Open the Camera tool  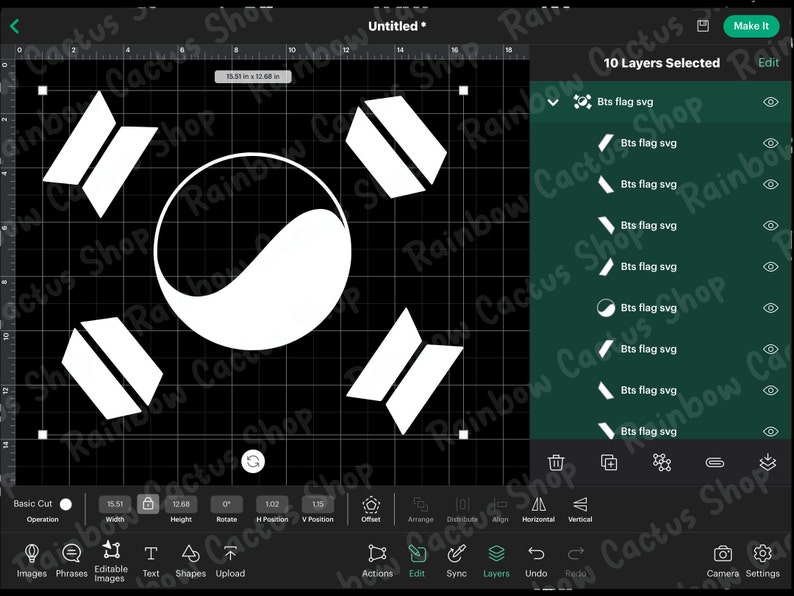click(x=723, y=561)
